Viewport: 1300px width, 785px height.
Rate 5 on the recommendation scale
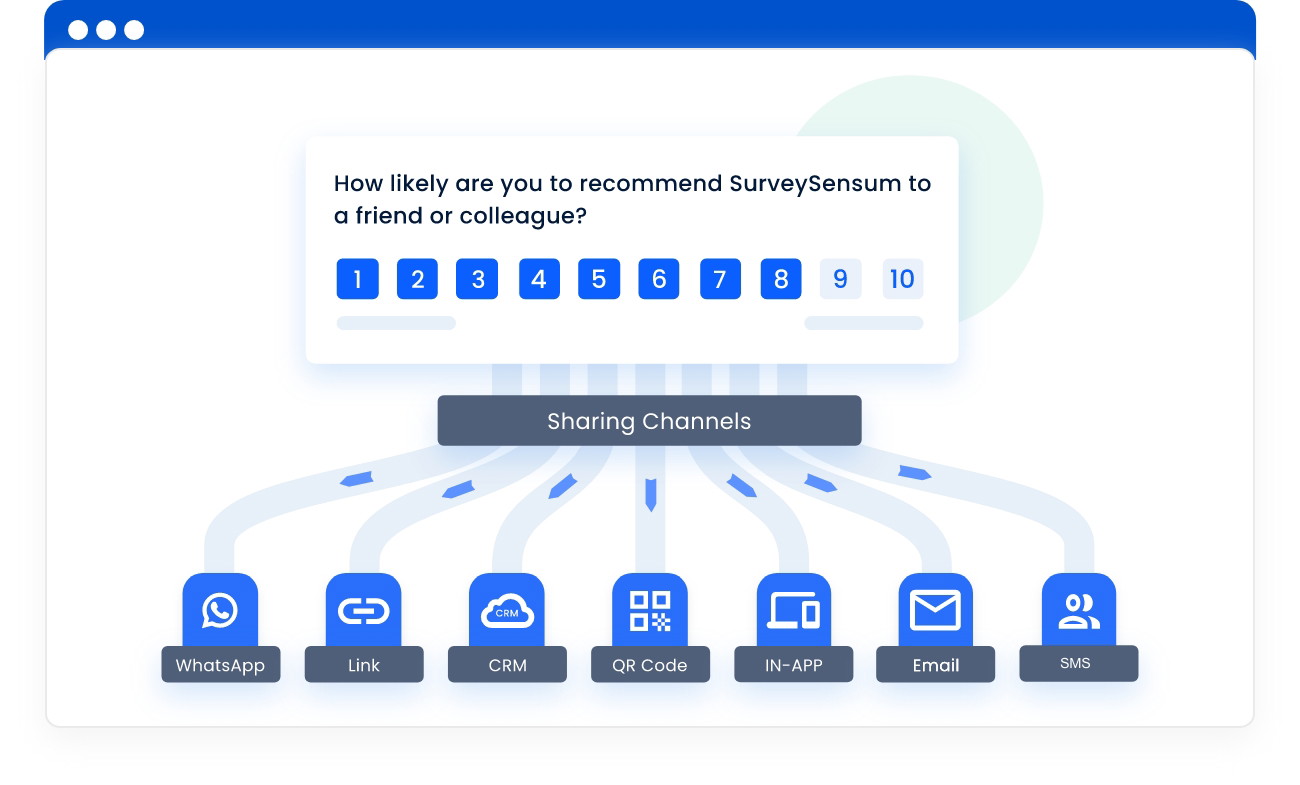coord(599,279)
